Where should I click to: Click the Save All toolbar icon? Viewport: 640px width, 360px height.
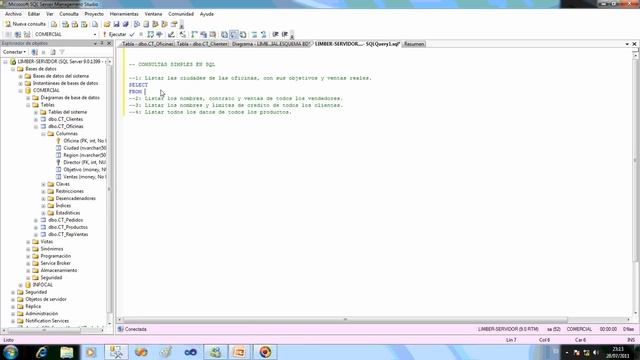[126, 24]
